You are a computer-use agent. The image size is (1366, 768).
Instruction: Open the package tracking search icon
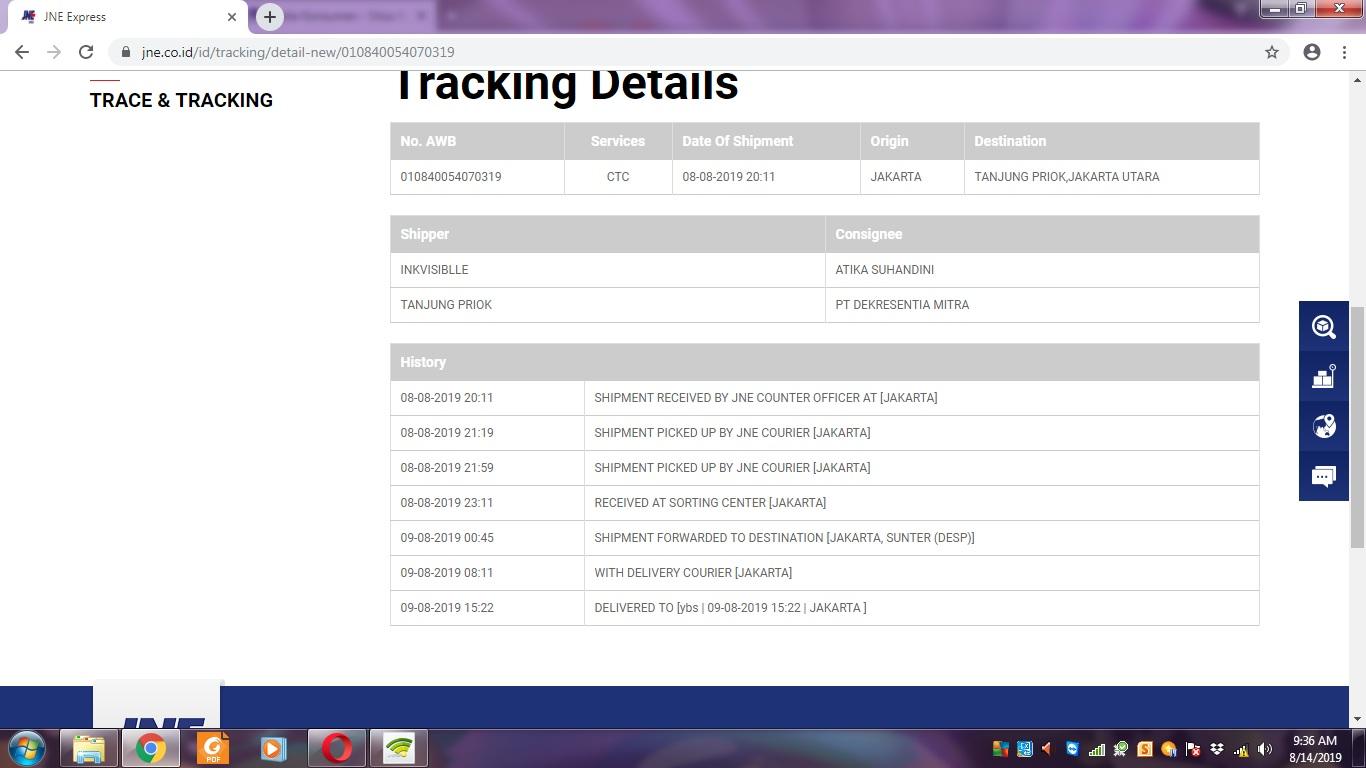click(1324, 327)
